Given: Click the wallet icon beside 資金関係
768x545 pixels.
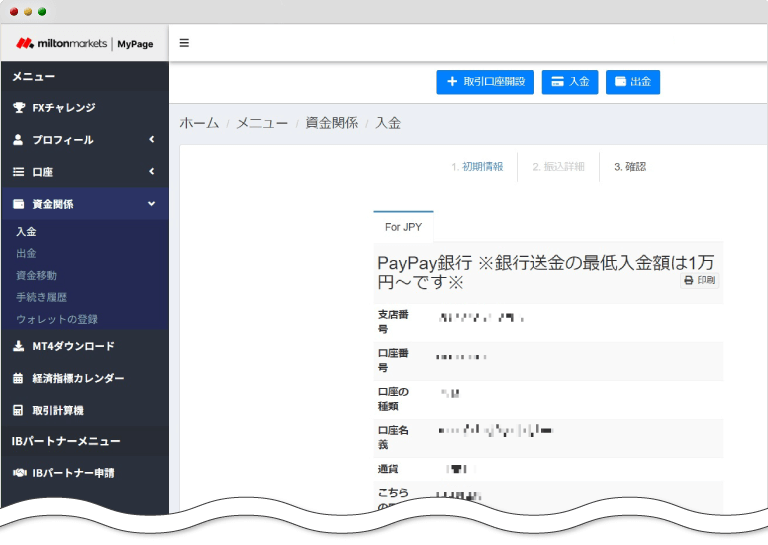Looking at the screenshot, I should (x=19, y=204).
